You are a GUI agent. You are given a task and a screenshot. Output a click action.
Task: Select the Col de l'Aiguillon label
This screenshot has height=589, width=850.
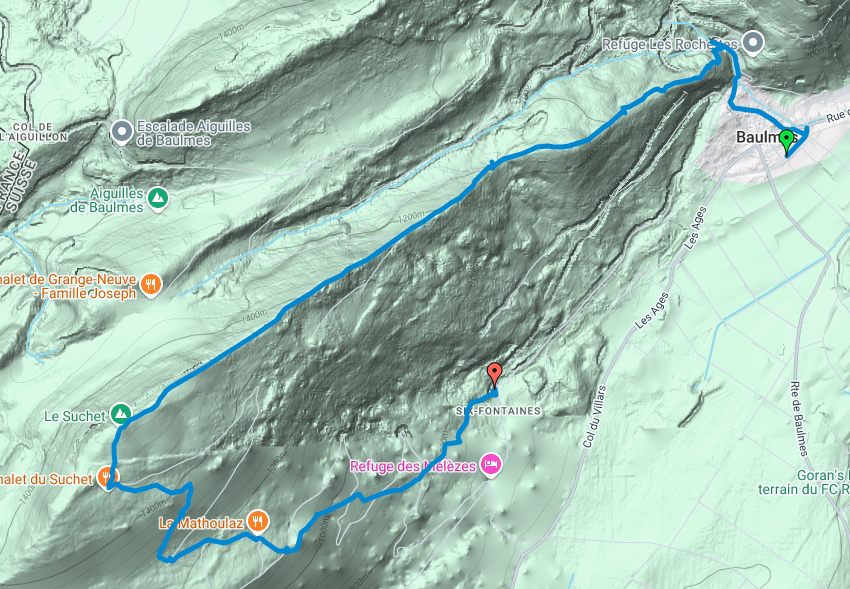tap(34, 132)
